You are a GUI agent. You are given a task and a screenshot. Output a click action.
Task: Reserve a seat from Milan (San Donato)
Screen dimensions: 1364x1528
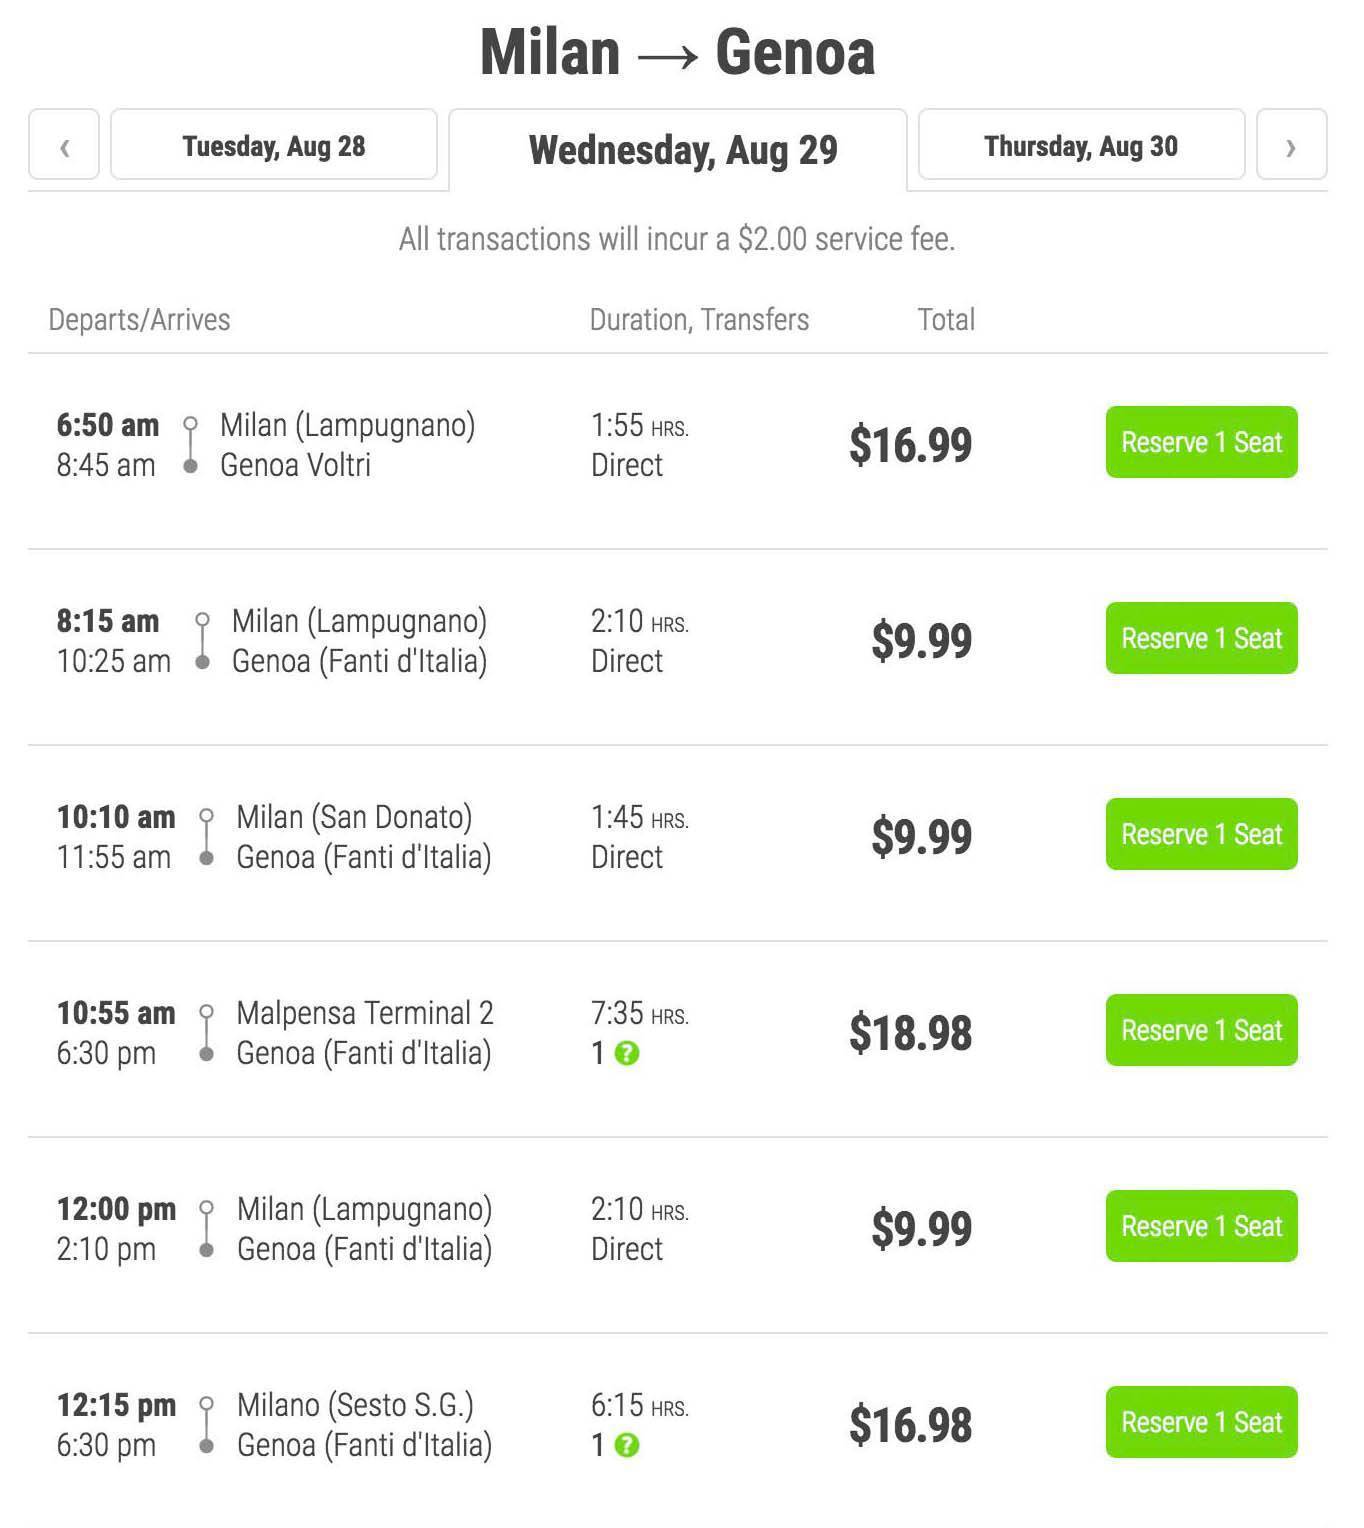click(1201, 834)
